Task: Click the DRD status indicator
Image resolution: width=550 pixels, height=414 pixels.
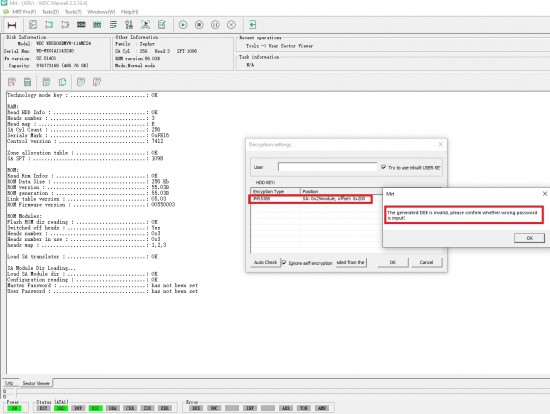Action: pos(61,408)
